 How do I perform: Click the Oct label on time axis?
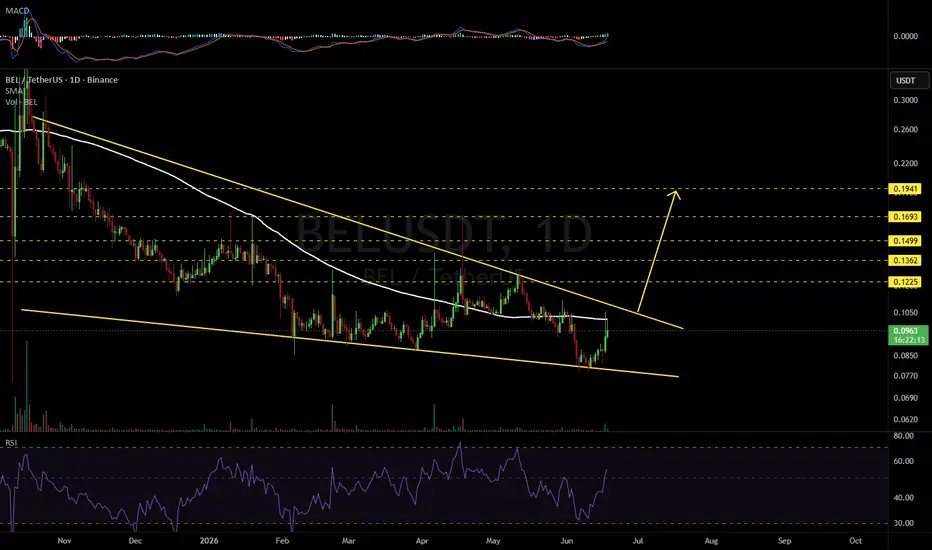(x=855, y=541)
